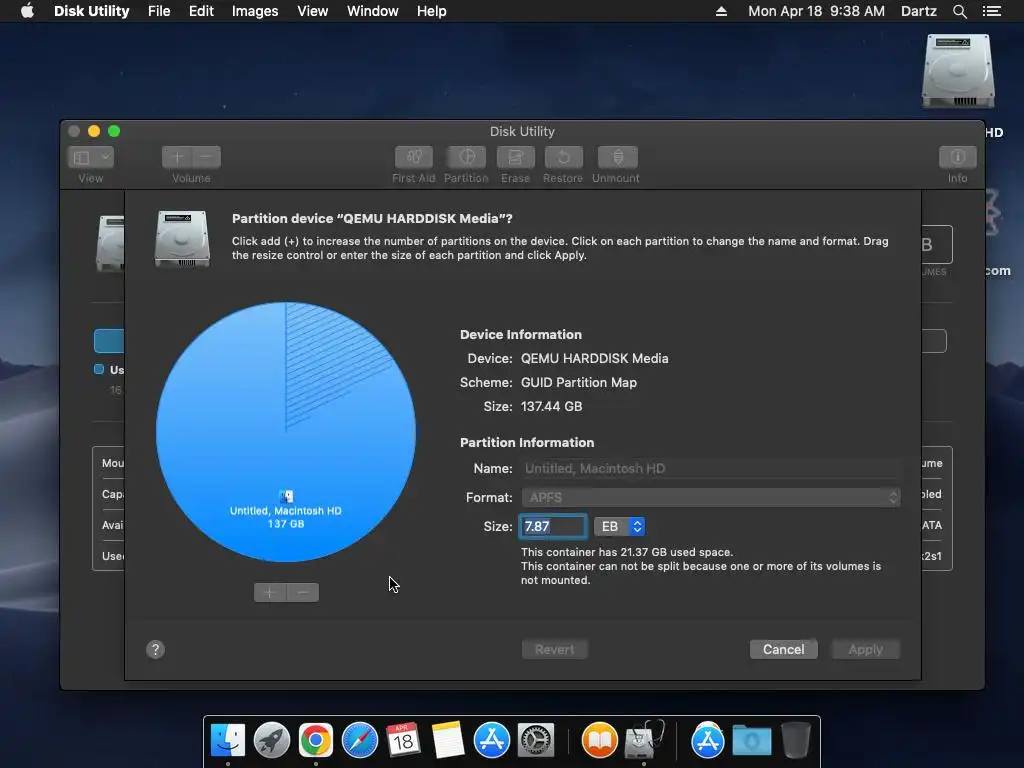
Task: Click the Unmount toolbar icon
Action: [x=617, y=157]
